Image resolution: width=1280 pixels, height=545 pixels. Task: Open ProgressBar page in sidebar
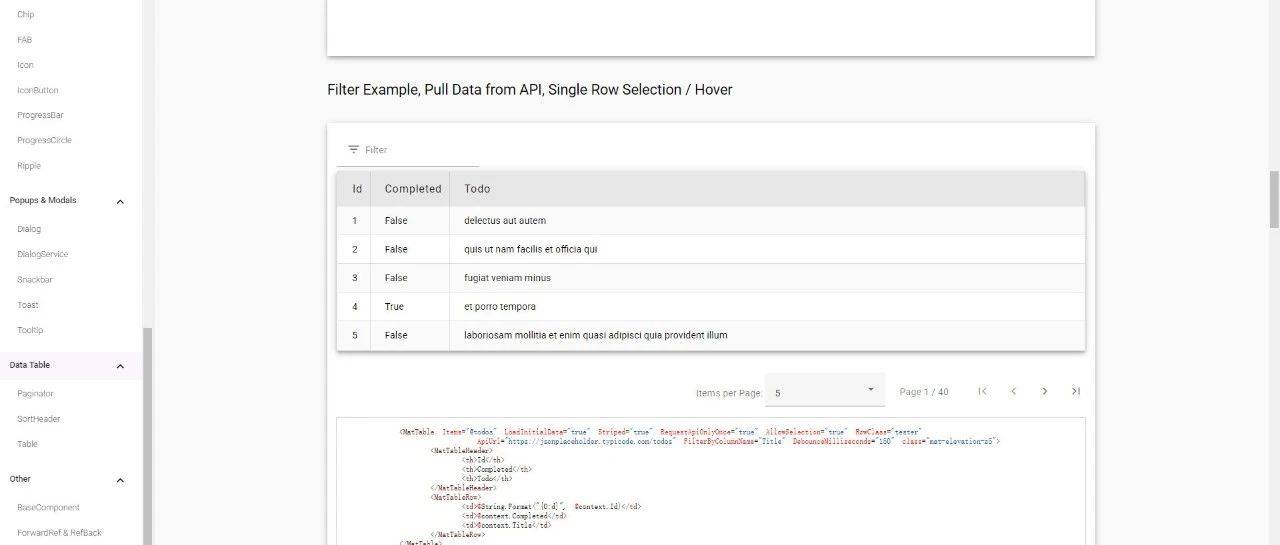pyautogui.click(x=40, y=115)
